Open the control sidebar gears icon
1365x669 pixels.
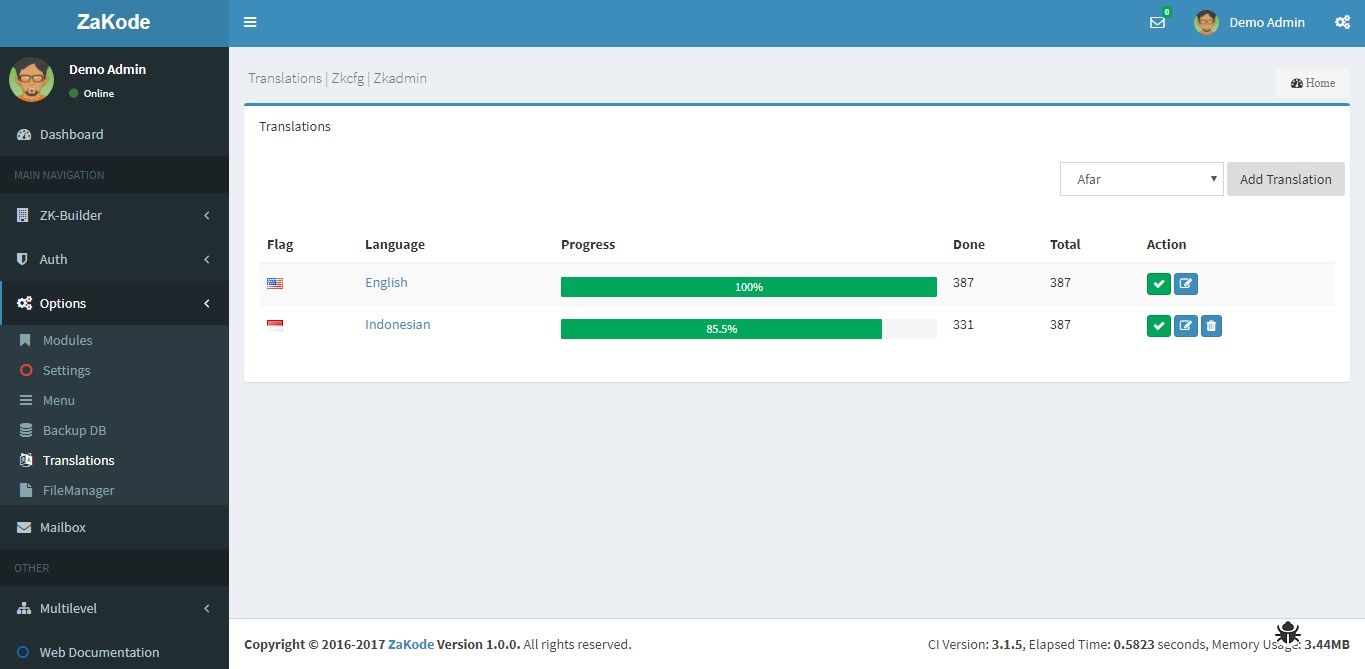(x=1342, y=22)
